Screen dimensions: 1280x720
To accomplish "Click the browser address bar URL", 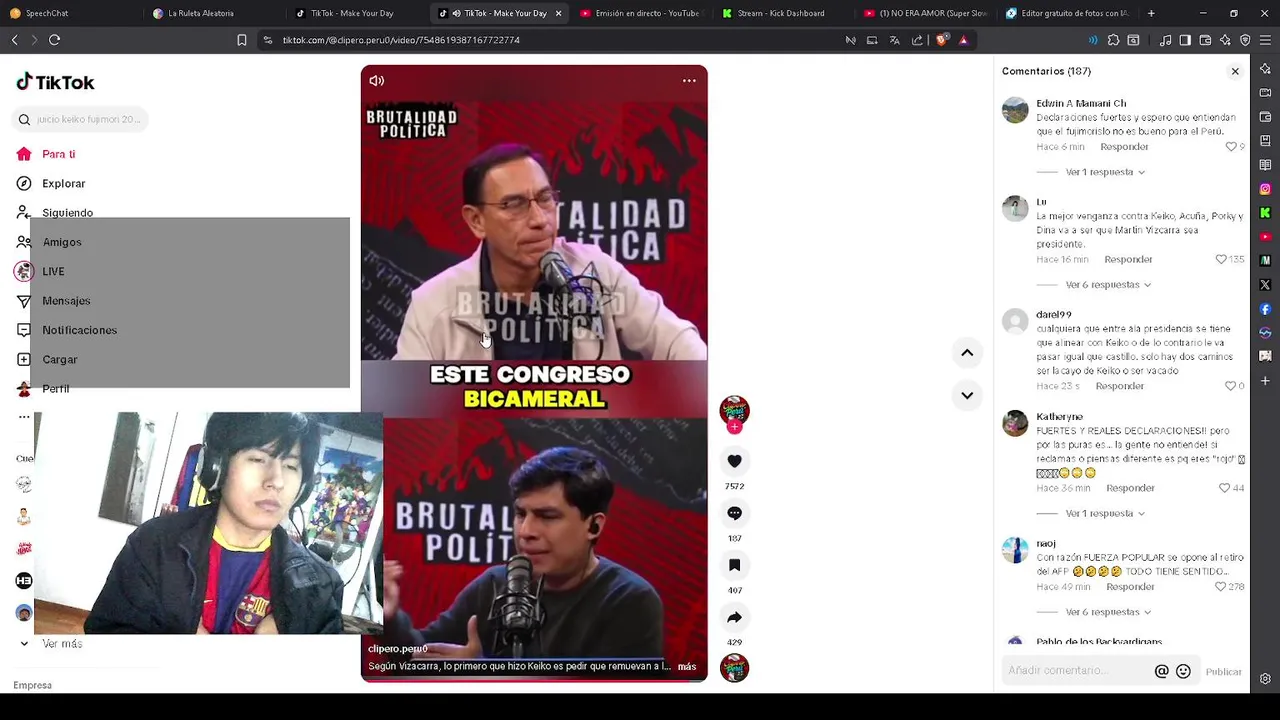I will pos(401,40).
